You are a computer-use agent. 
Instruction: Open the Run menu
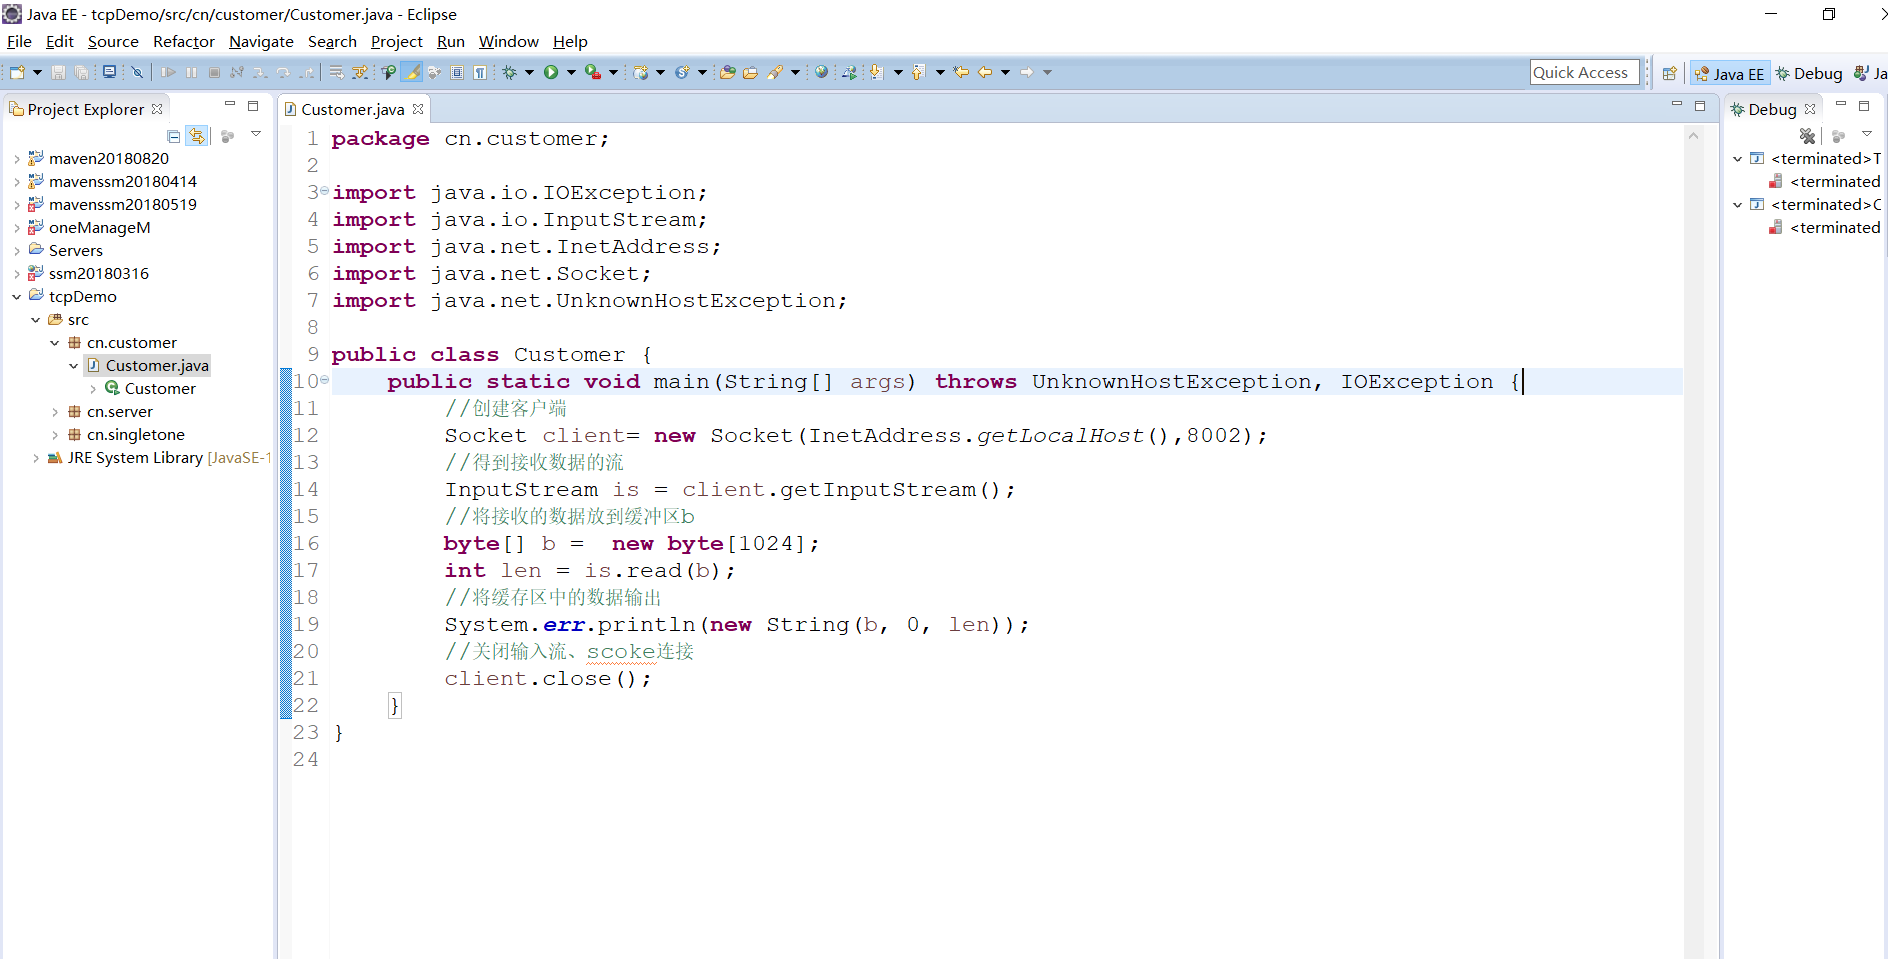click(451, 41)
